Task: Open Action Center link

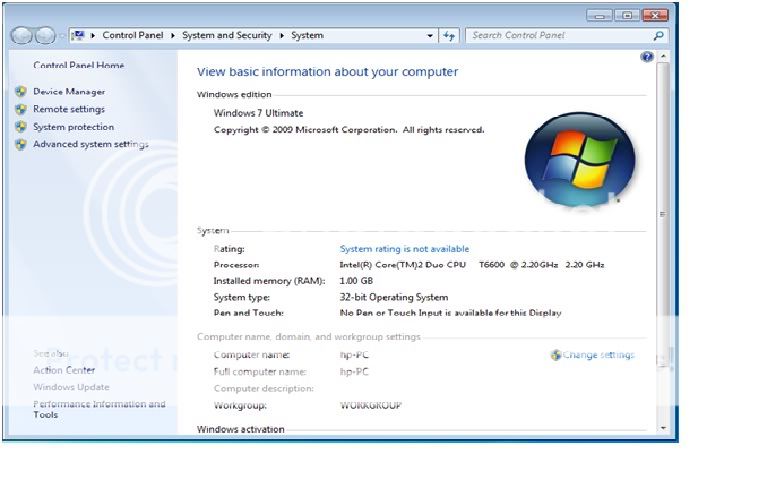Action: [x=64, y=370]
